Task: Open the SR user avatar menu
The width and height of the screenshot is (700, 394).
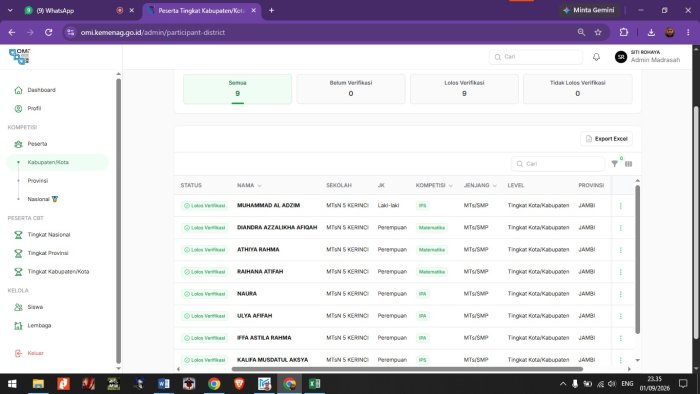Action: pyautogui.click(x=621, y=57)
